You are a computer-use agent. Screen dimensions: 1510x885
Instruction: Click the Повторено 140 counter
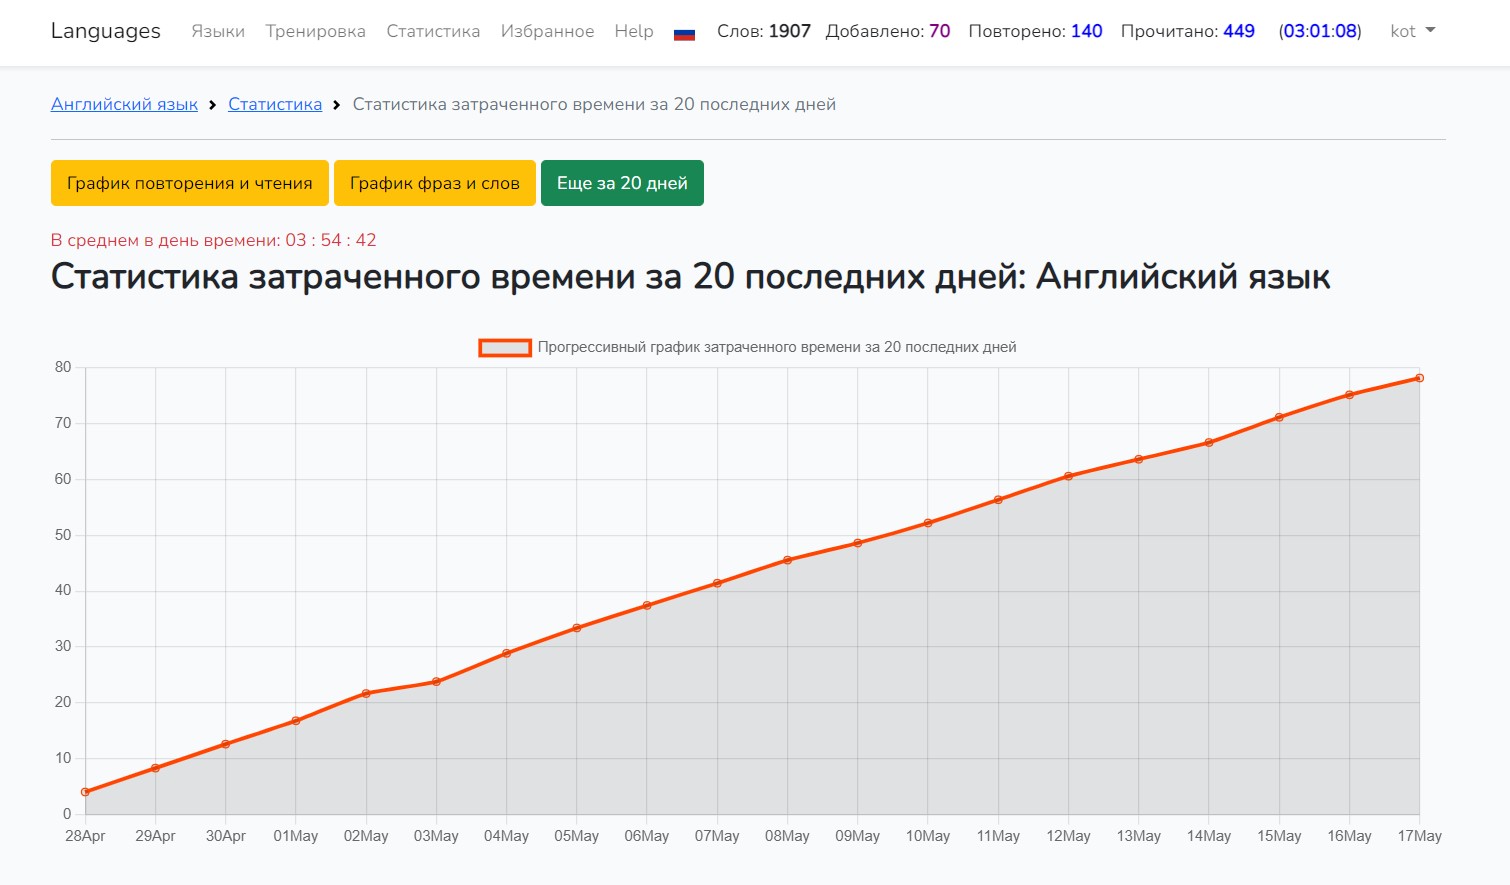[x=1035, y=31]
